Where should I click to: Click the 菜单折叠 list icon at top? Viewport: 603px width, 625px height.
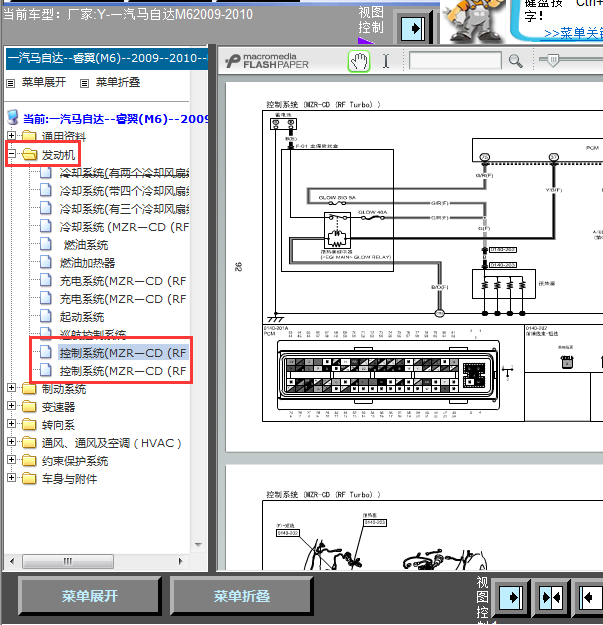coord(84,83)
